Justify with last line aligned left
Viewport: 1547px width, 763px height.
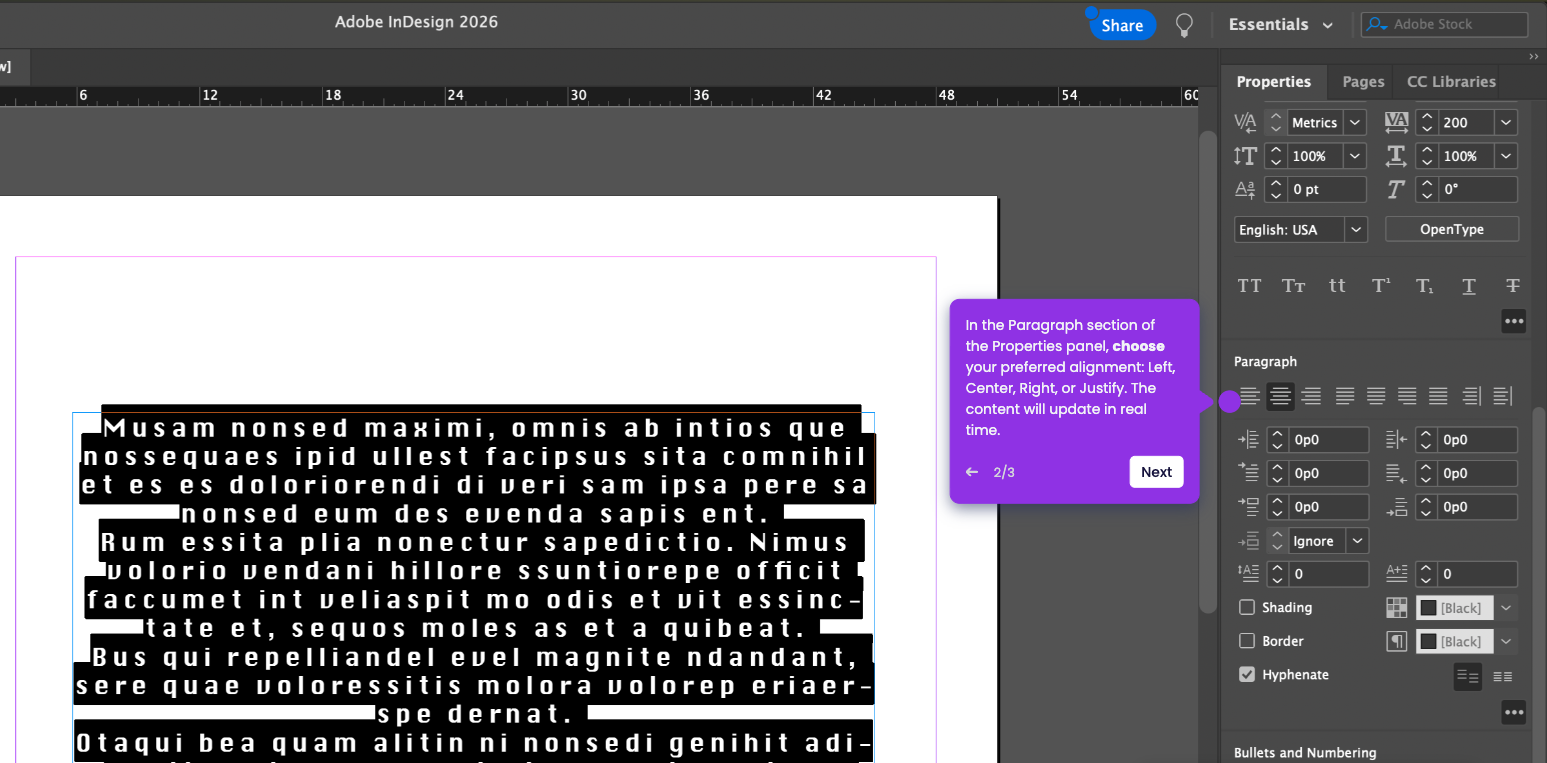click(1345, 396)
